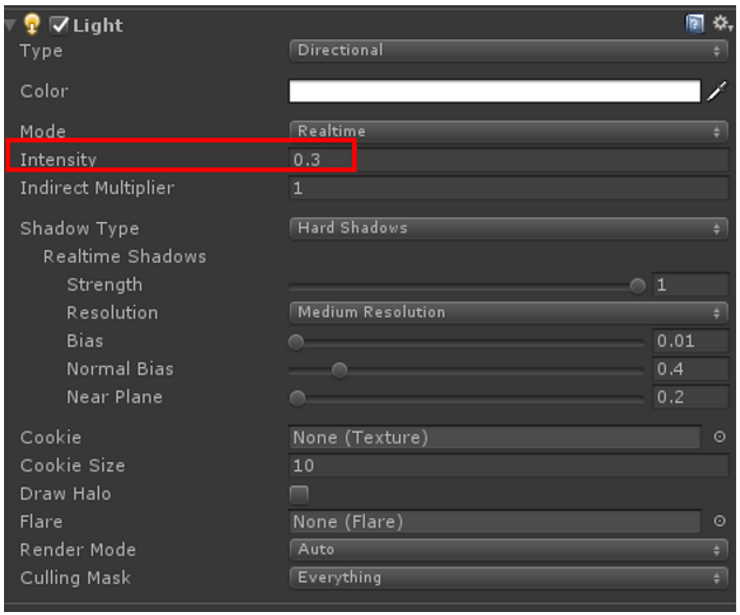Disable the Light component enable checkbox
The image size is (740, 615).
[x=60, y=25]
